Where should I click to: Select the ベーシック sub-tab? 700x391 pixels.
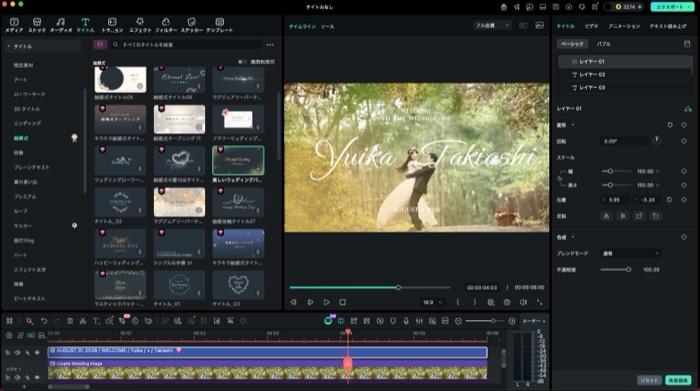tap(572, 44)
